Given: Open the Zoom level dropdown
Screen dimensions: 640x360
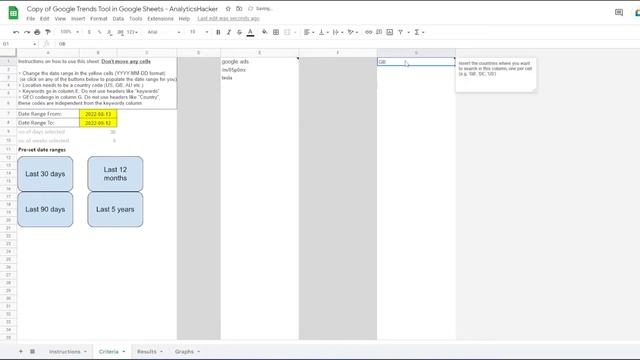Looking at the screenshot, I should pos(69,32).
